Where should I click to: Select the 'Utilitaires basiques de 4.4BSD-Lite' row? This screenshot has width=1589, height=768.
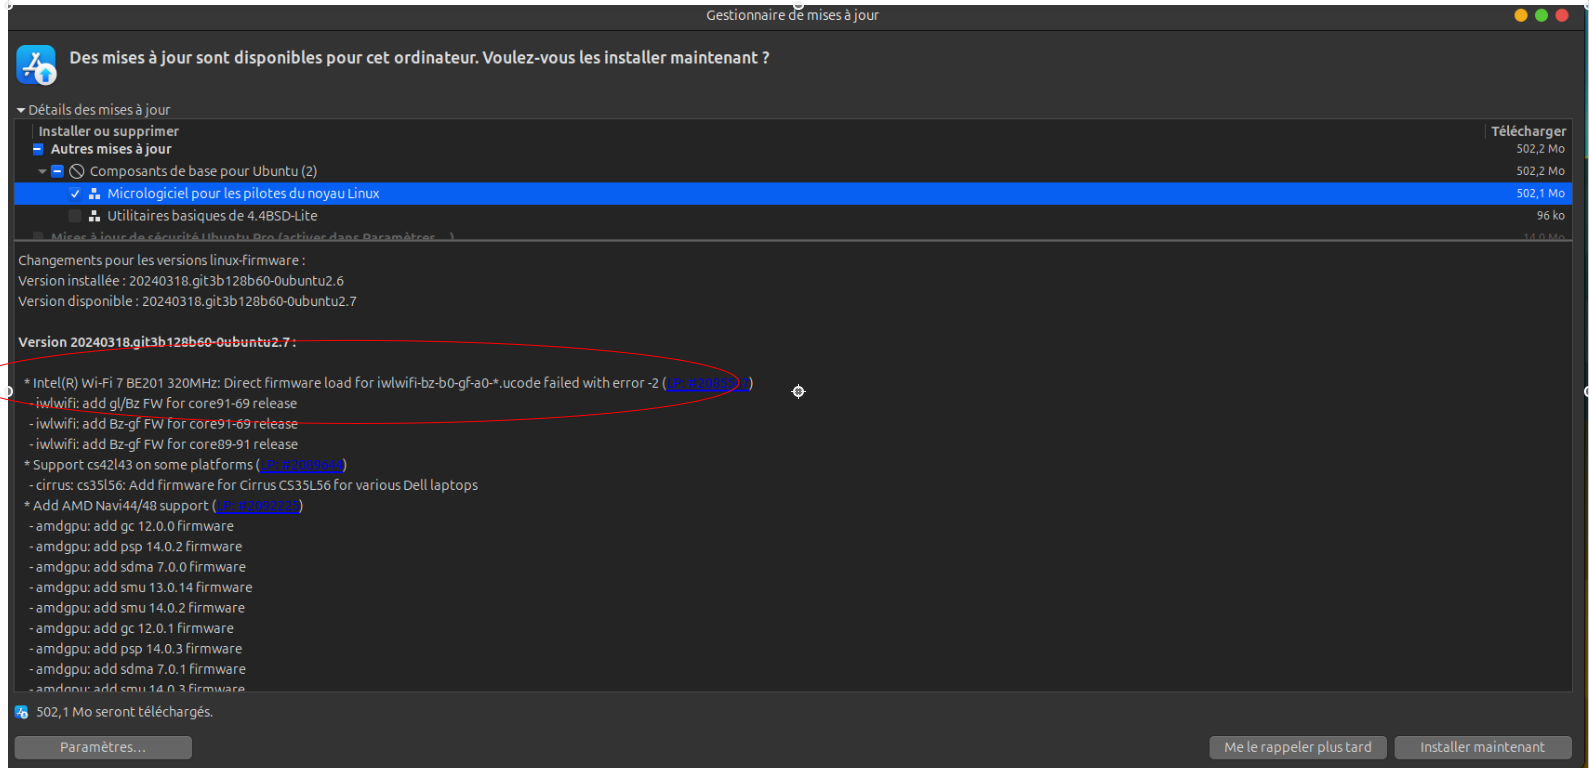793,216
